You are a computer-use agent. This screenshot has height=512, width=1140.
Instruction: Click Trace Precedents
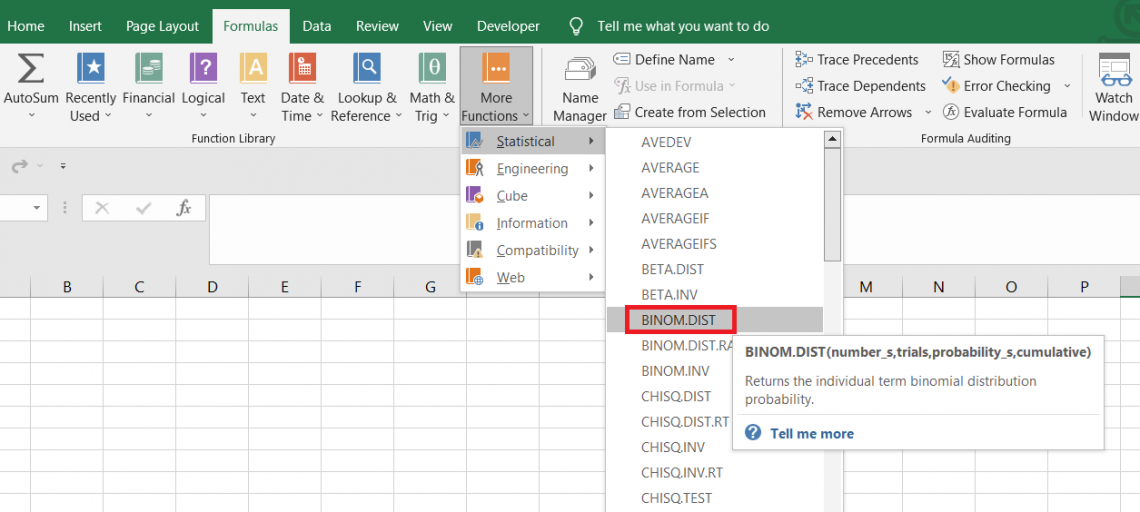point(866,60)
